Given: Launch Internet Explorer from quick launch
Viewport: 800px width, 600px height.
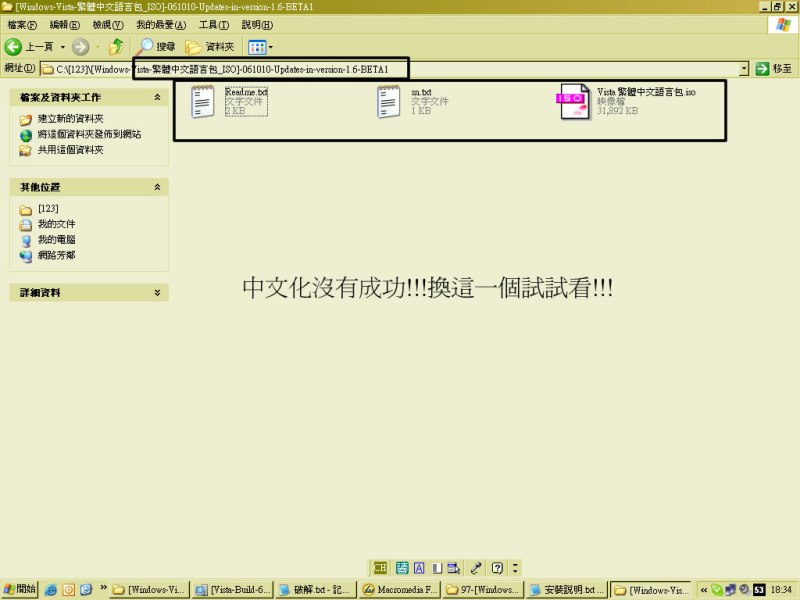Looking at the screenshot, I should pyautogui.click(x=51, y=590).
